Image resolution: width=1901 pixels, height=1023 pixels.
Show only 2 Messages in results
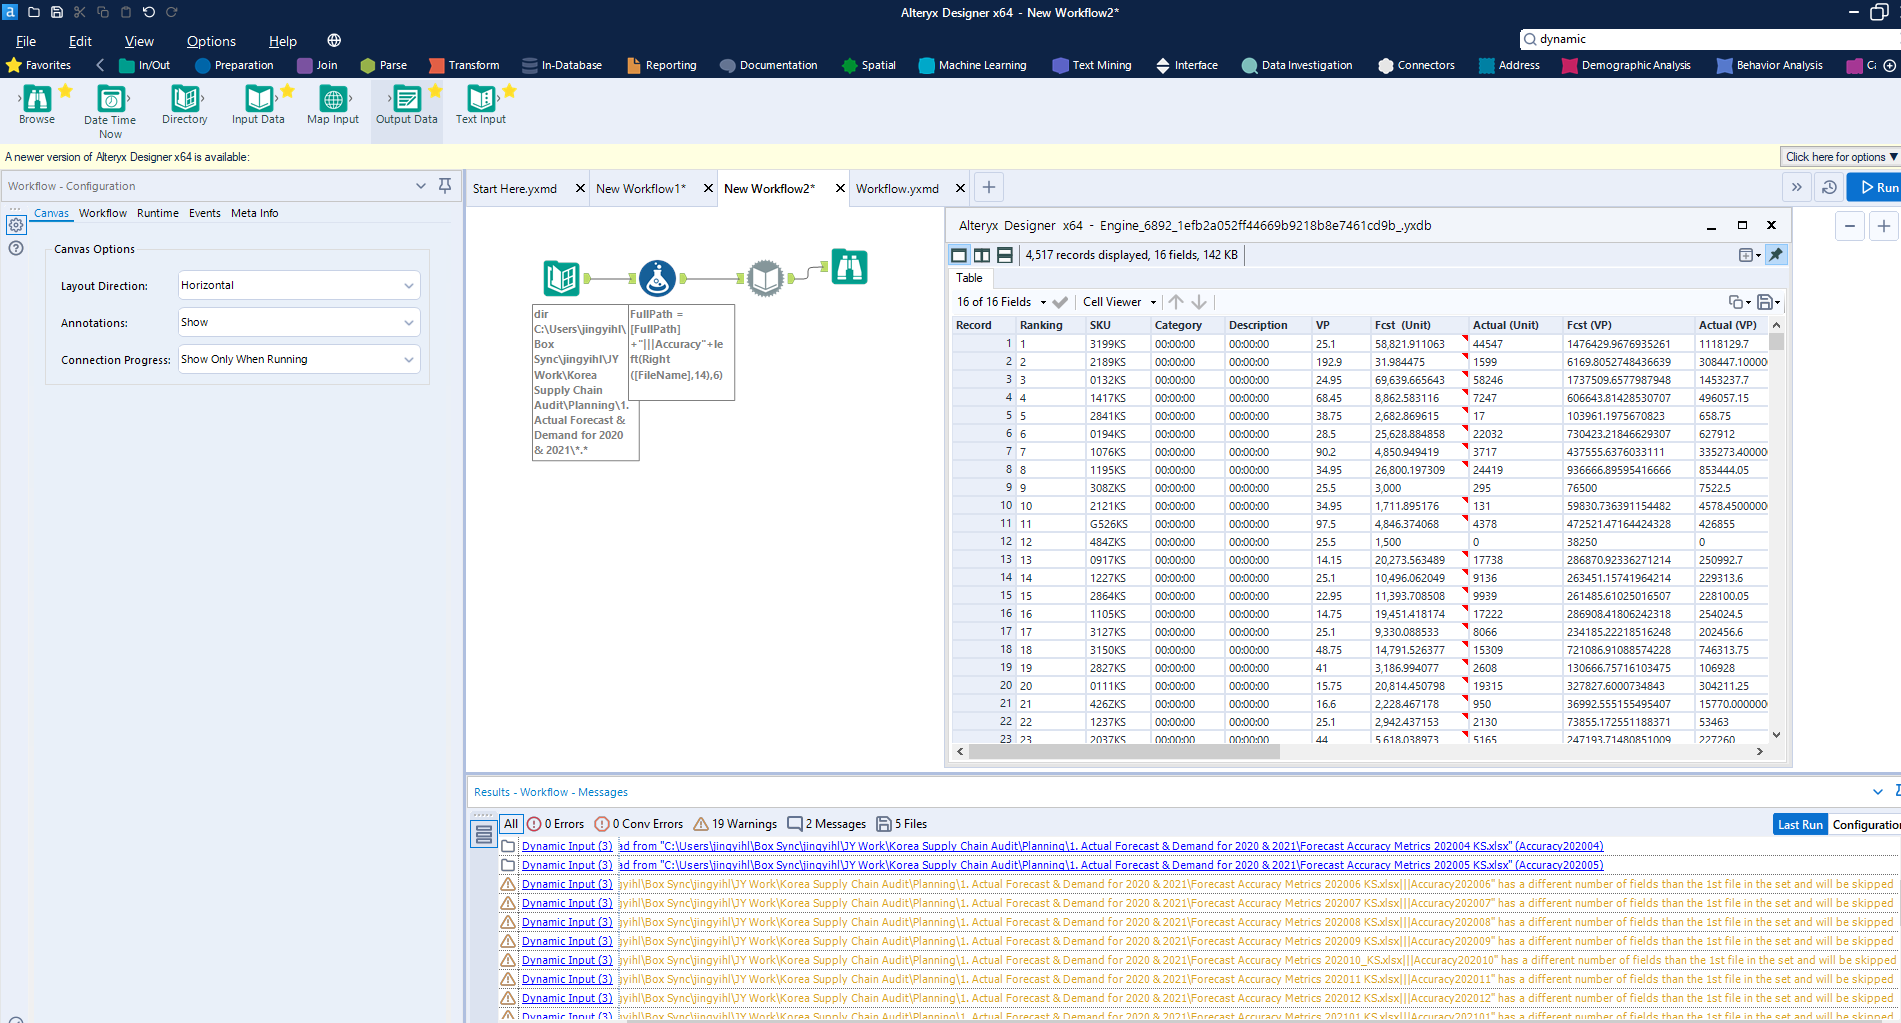pyautogui.click(x=827, y=824)
